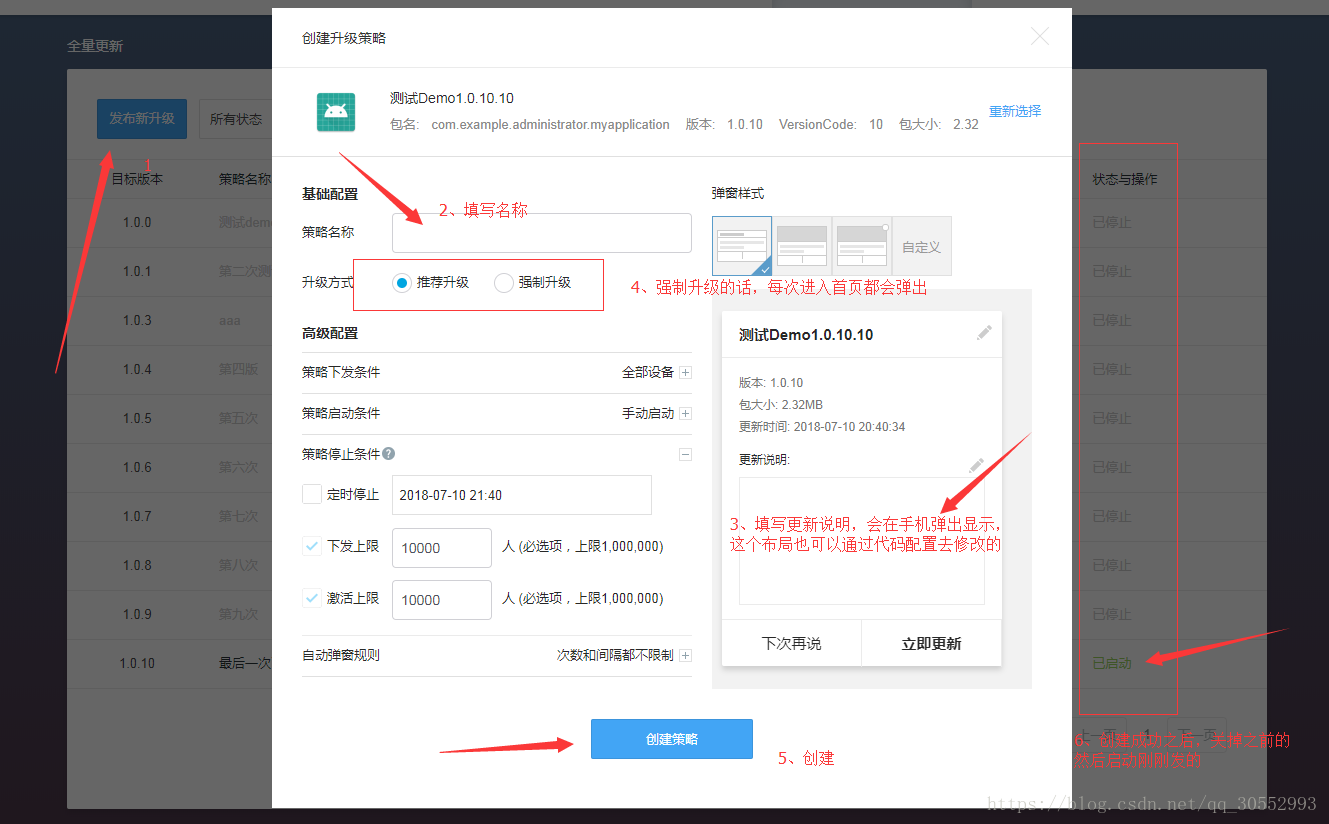Click version 1.0.3 row in background table

pos(137,320)
